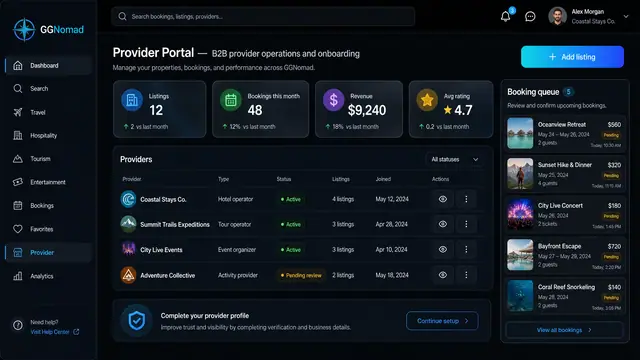Click the Pending review status badge
This screenshot has height=360, width=640.
click(301, 276)
